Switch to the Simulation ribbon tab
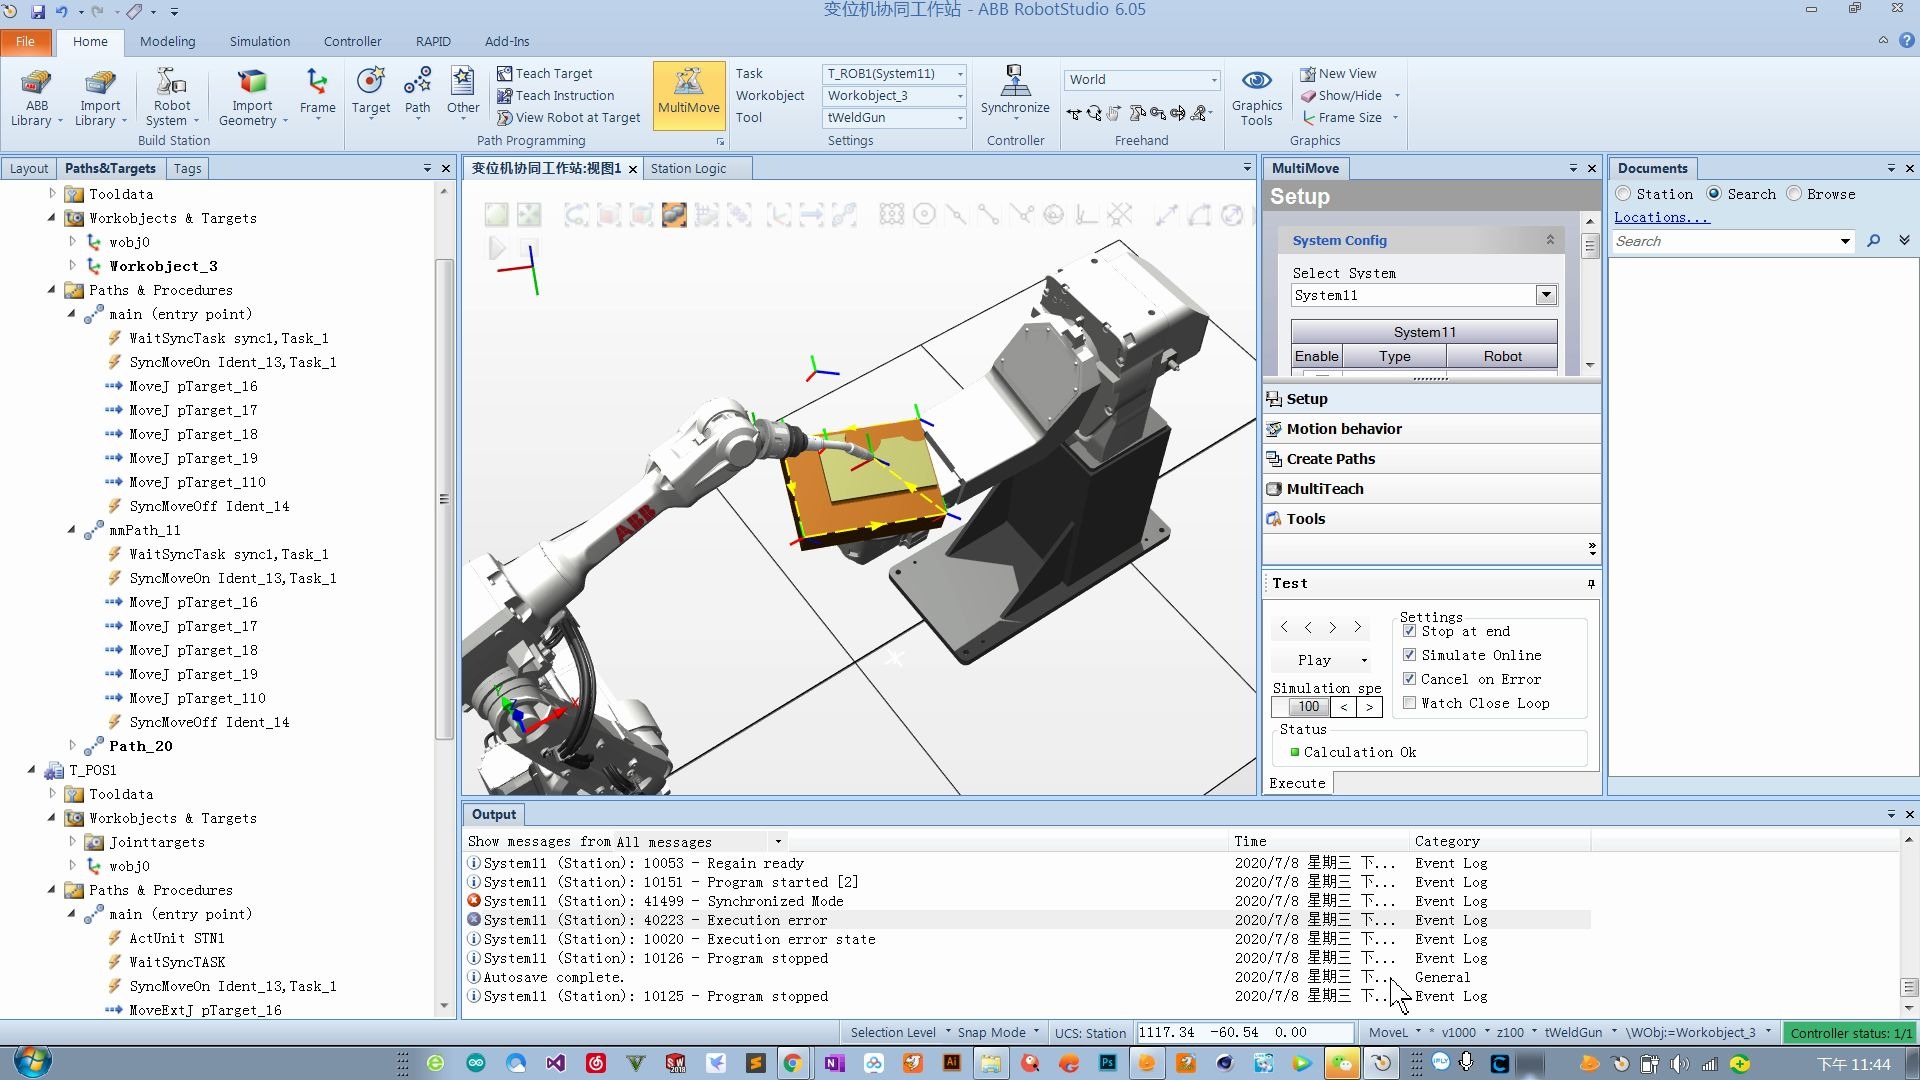The height and width of the screenshot is (1080, 1920). 259,41
